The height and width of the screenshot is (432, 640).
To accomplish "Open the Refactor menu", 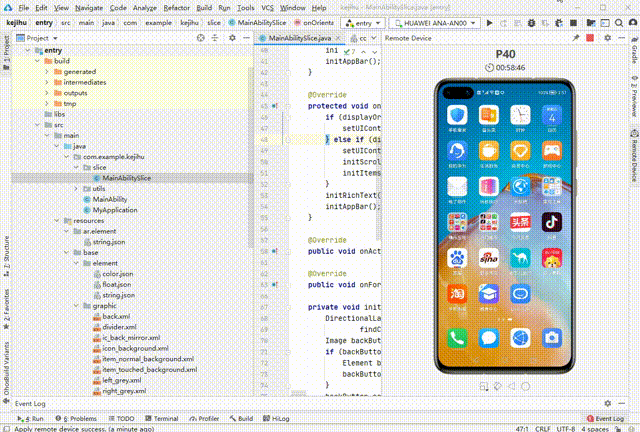I will coord(176,7).
